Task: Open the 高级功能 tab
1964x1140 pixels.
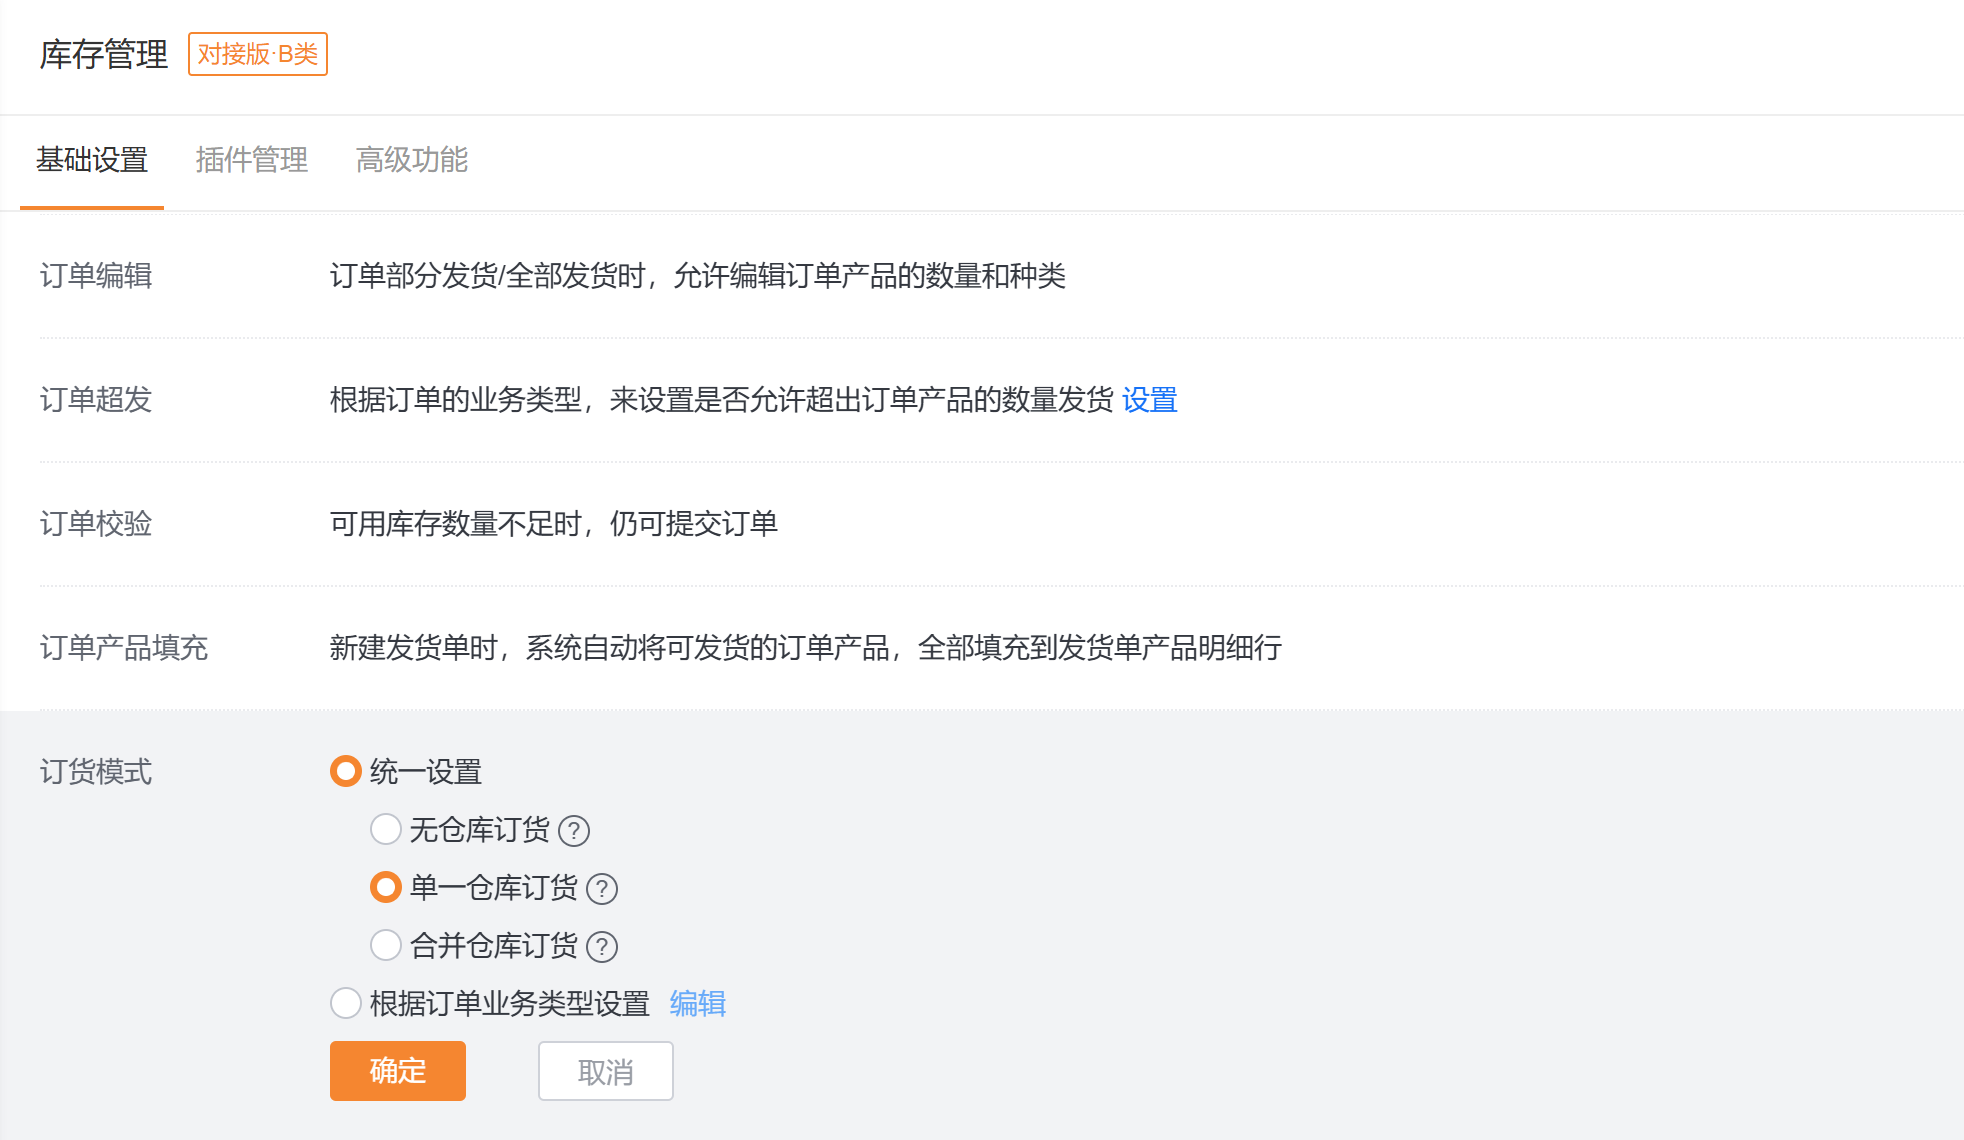Action: 412,160
